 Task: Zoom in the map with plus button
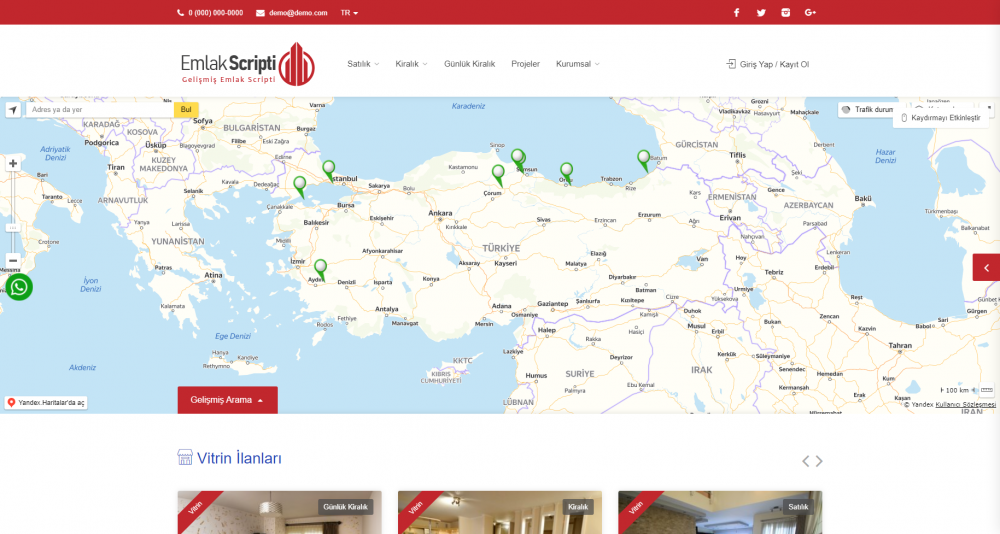[13, 163]
